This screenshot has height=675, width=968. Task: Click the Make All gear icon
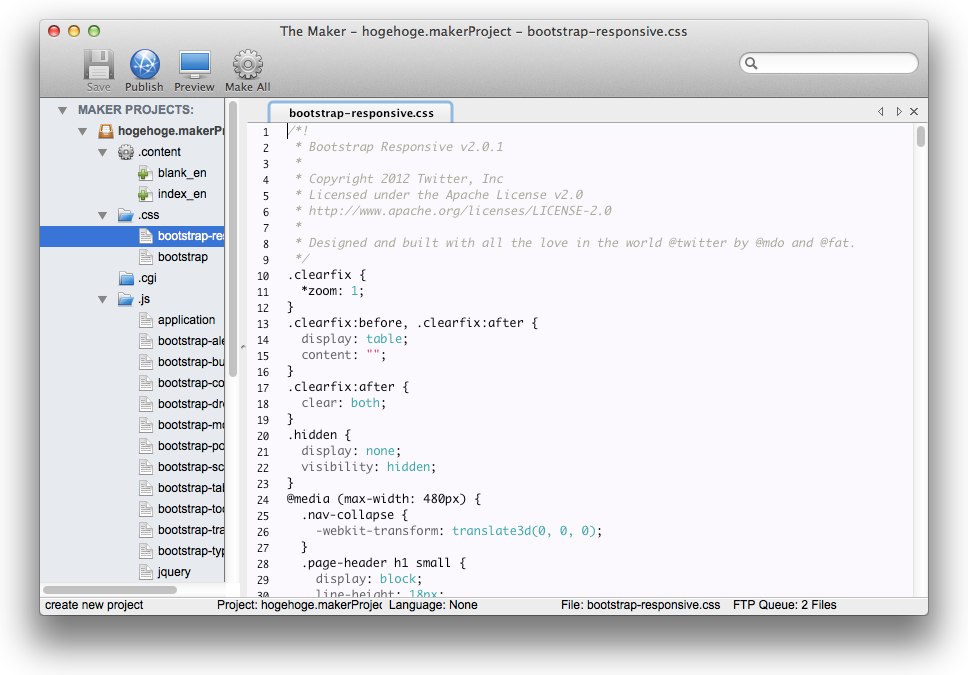(x=246, y=64)
